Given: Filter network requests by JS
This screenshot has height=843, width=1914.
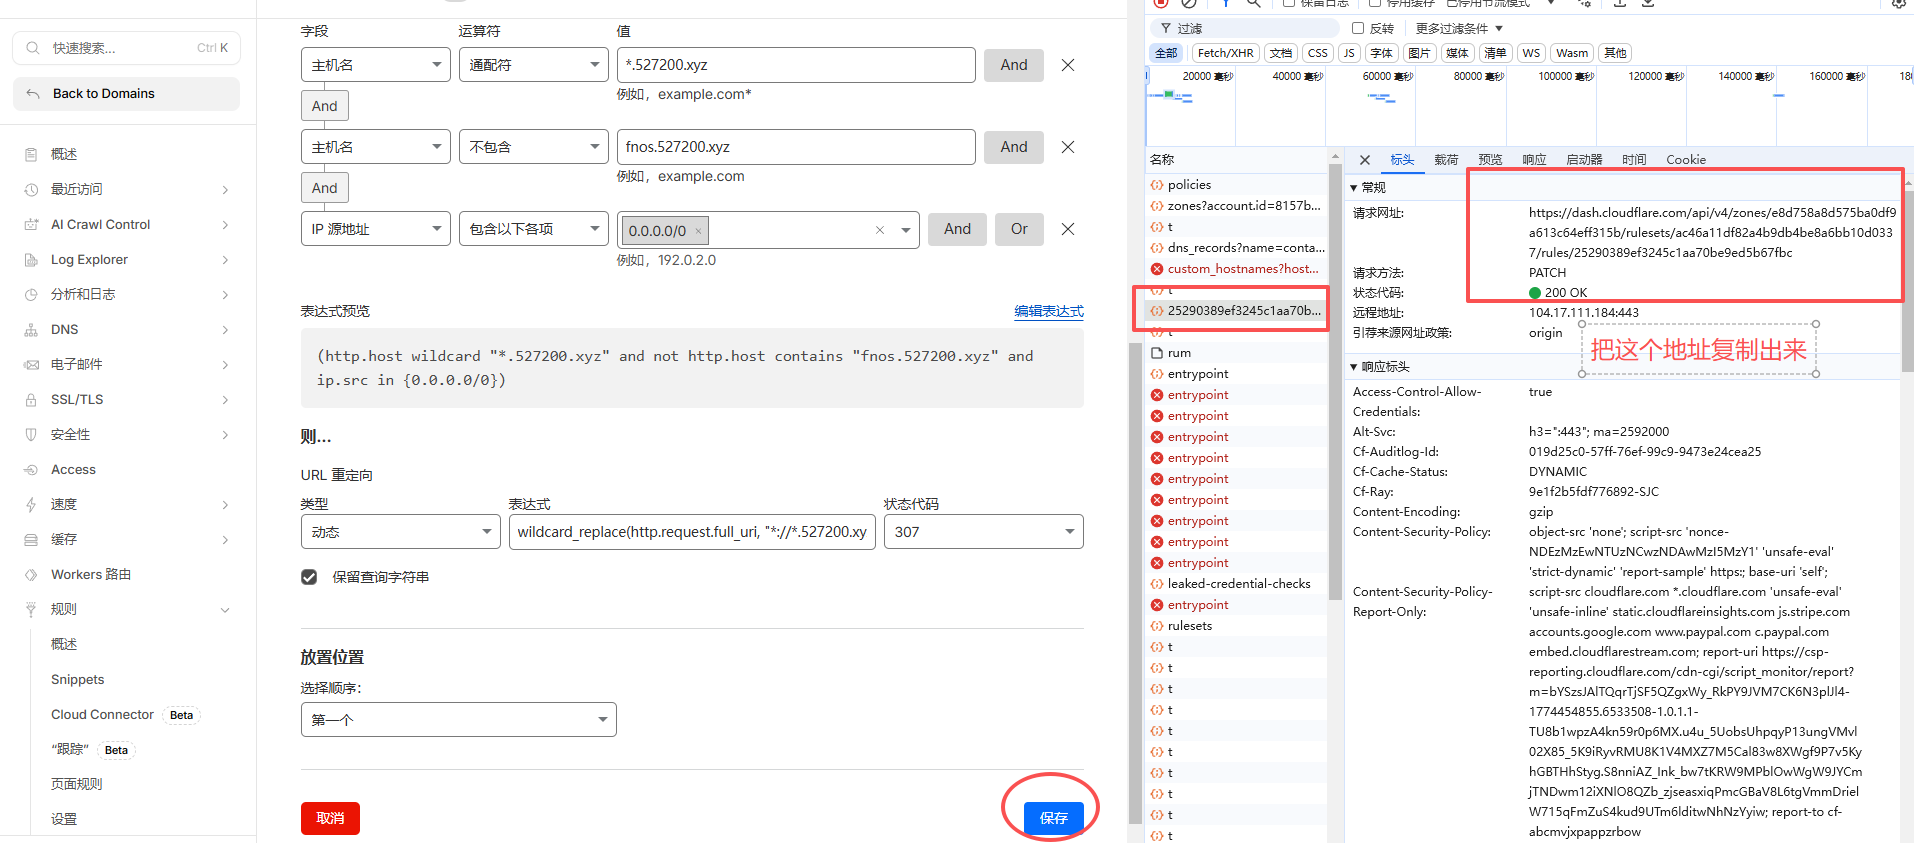Looking at the screenshot, I should point(1349,53).
